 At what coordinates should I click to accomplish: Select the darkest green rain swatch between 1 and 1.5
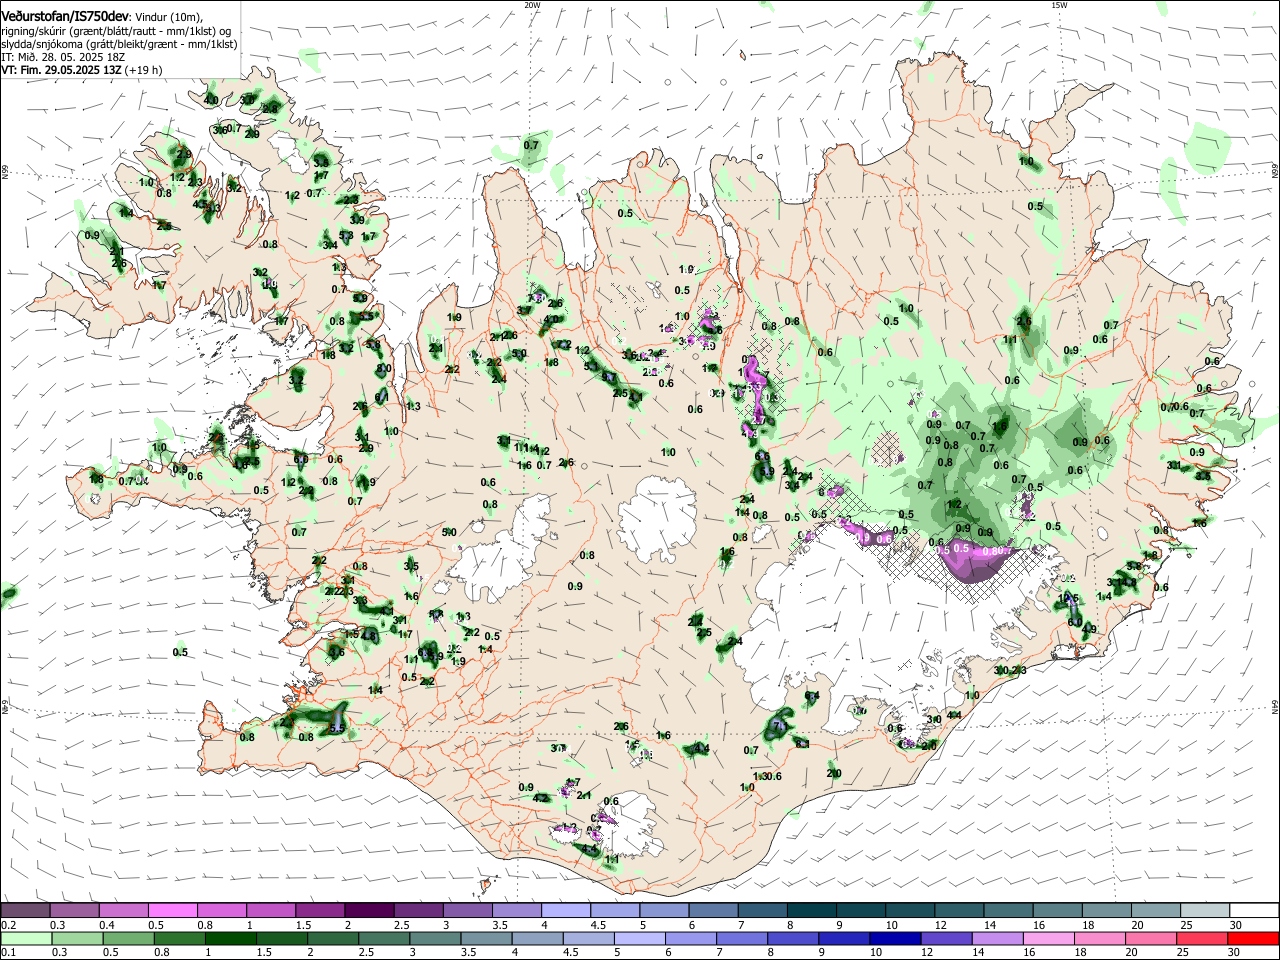pos(230,938)
